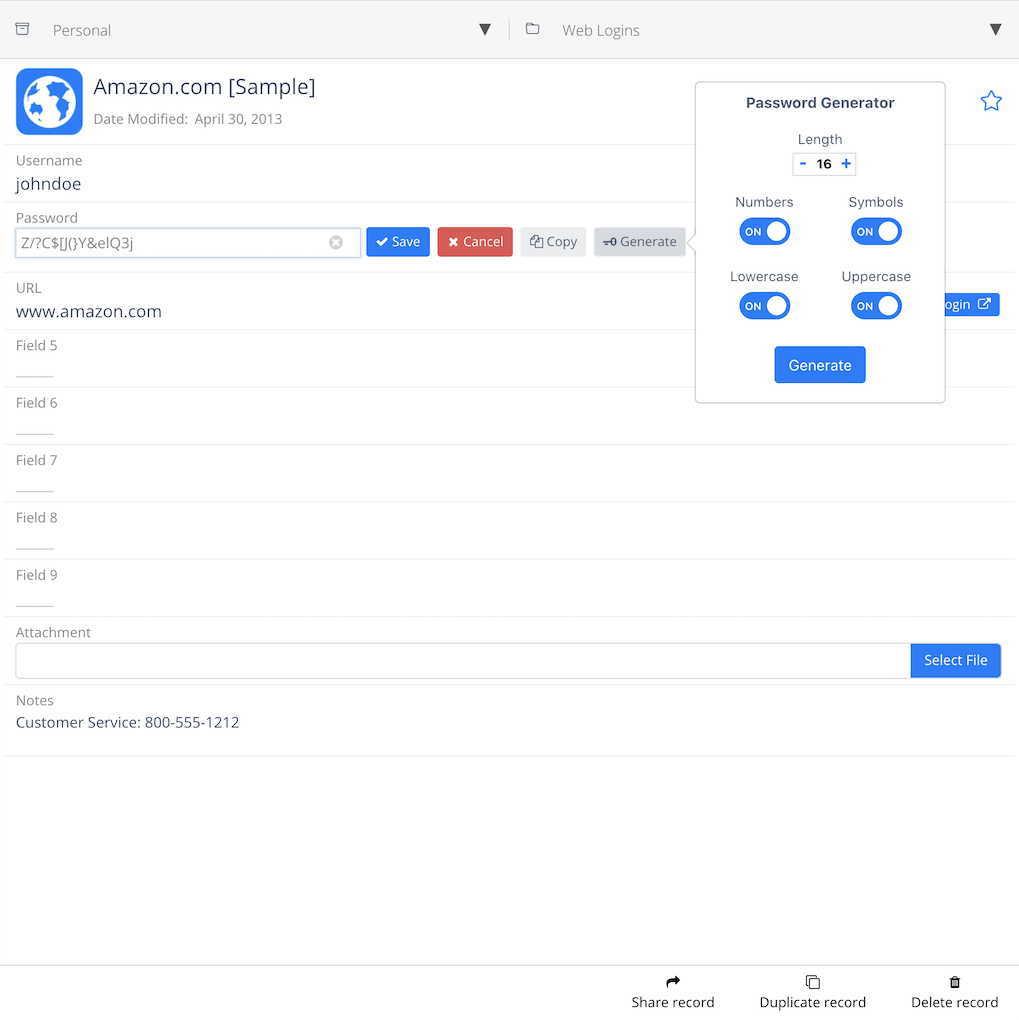Screen dimensions: 1019x1020
Task: Cancel the password edit
Action: (475, 242)
